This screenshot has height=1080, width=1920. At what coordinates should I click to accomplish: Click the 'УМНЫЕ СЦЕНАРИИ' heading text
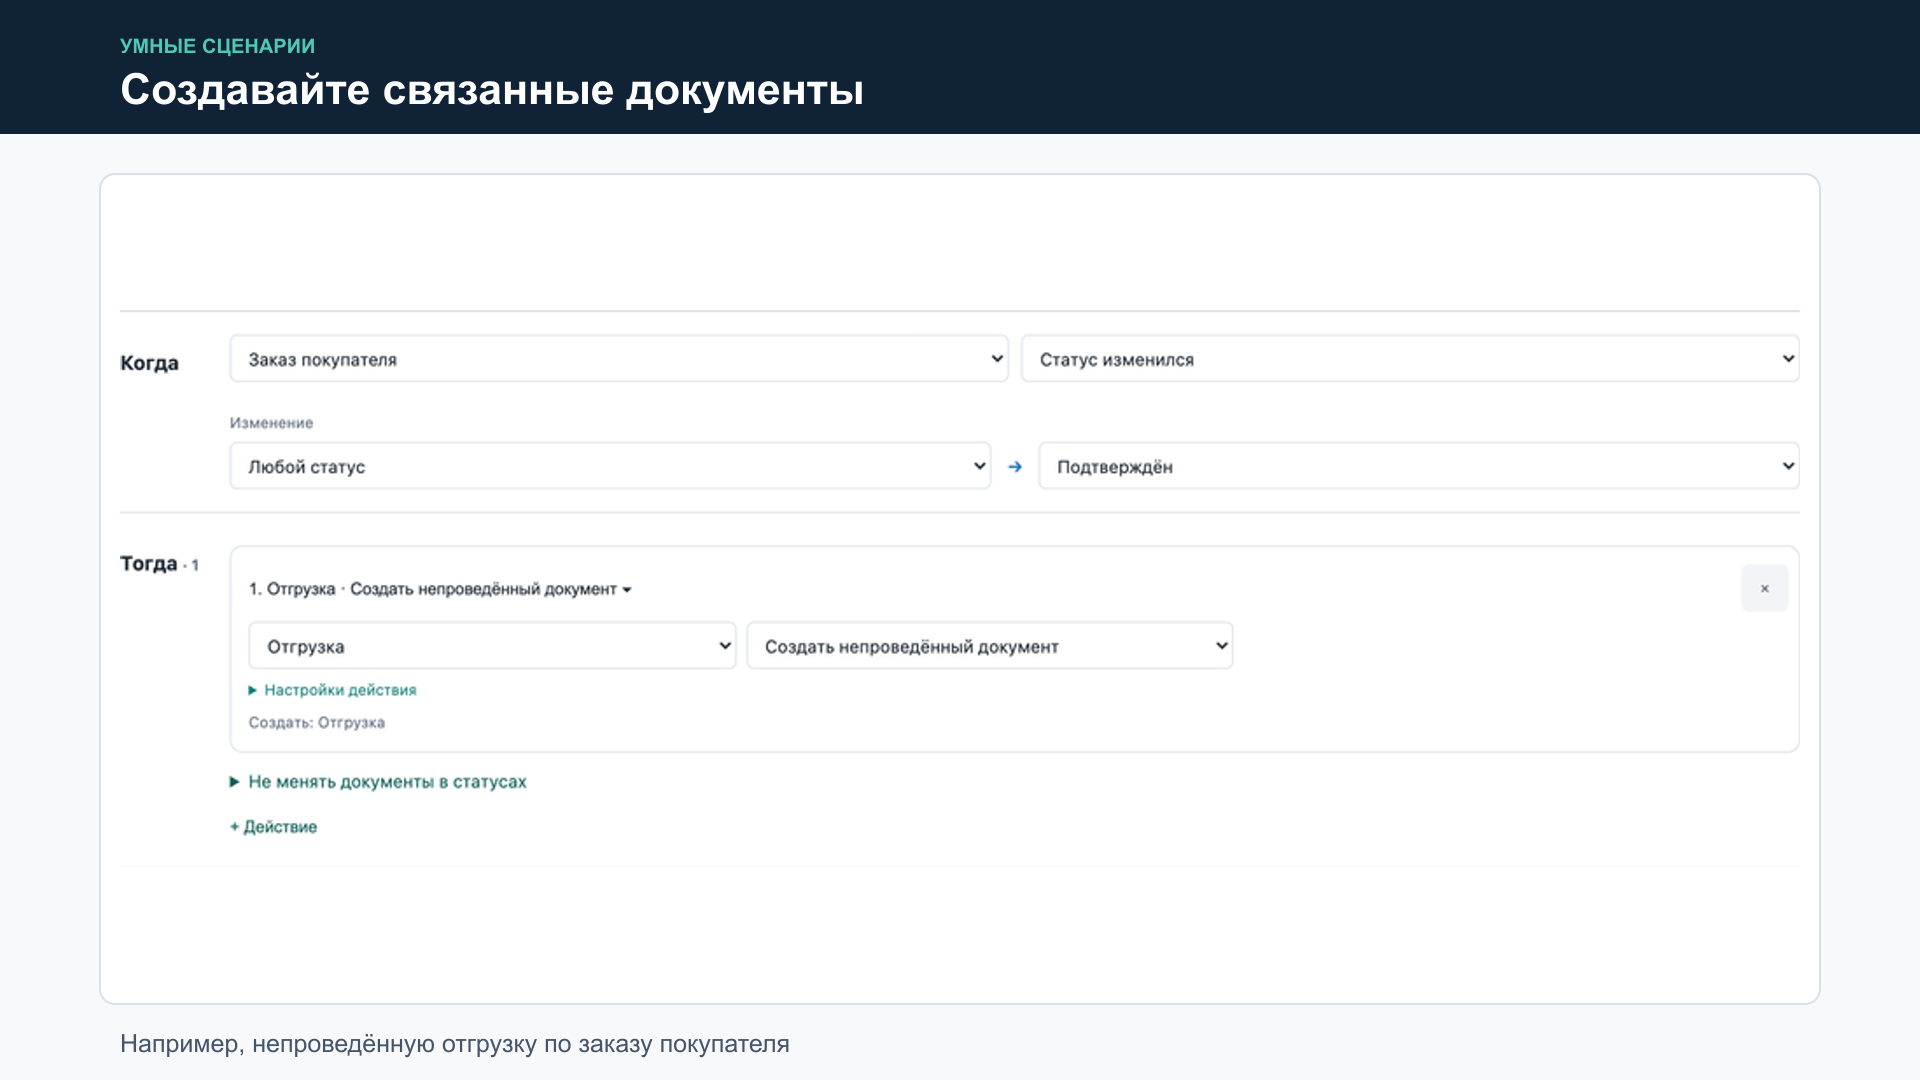217,46
